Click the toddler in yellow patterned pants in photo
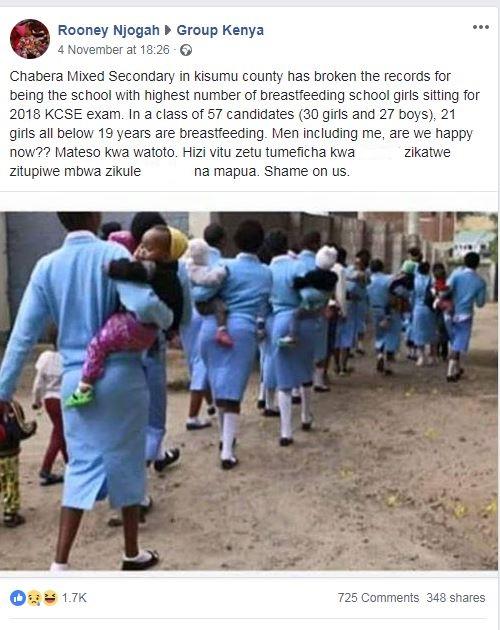This screenshot has width=500, height=630. [13, 462]
